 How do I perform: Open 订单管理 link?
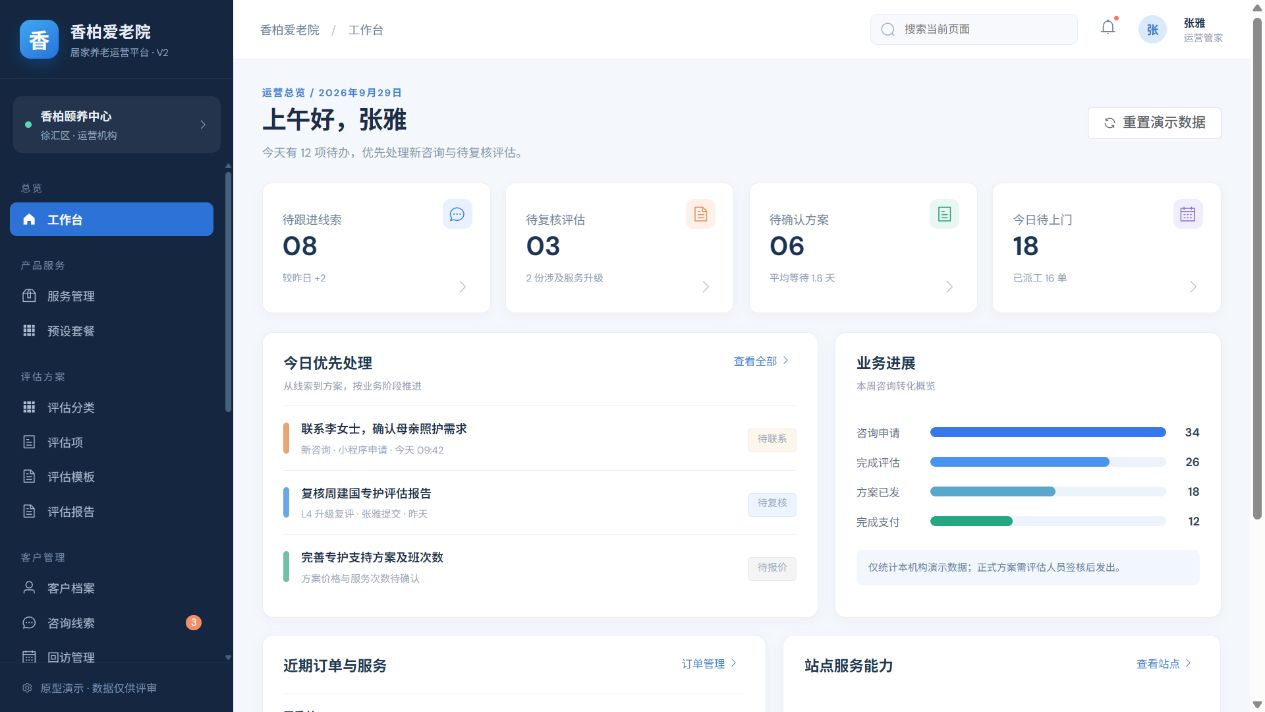pos(709,663)
